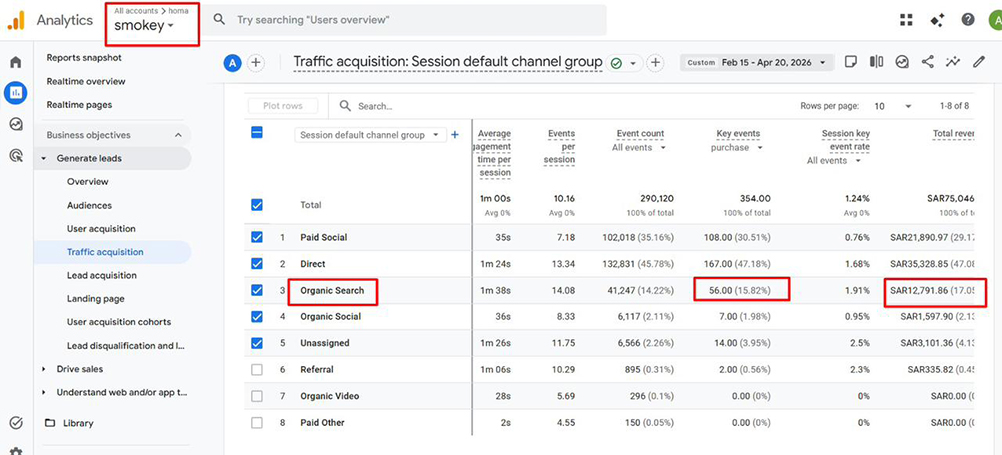
Task: Open the Insights trend line icon
Action: pyautogui.click(x=953, y=62)
